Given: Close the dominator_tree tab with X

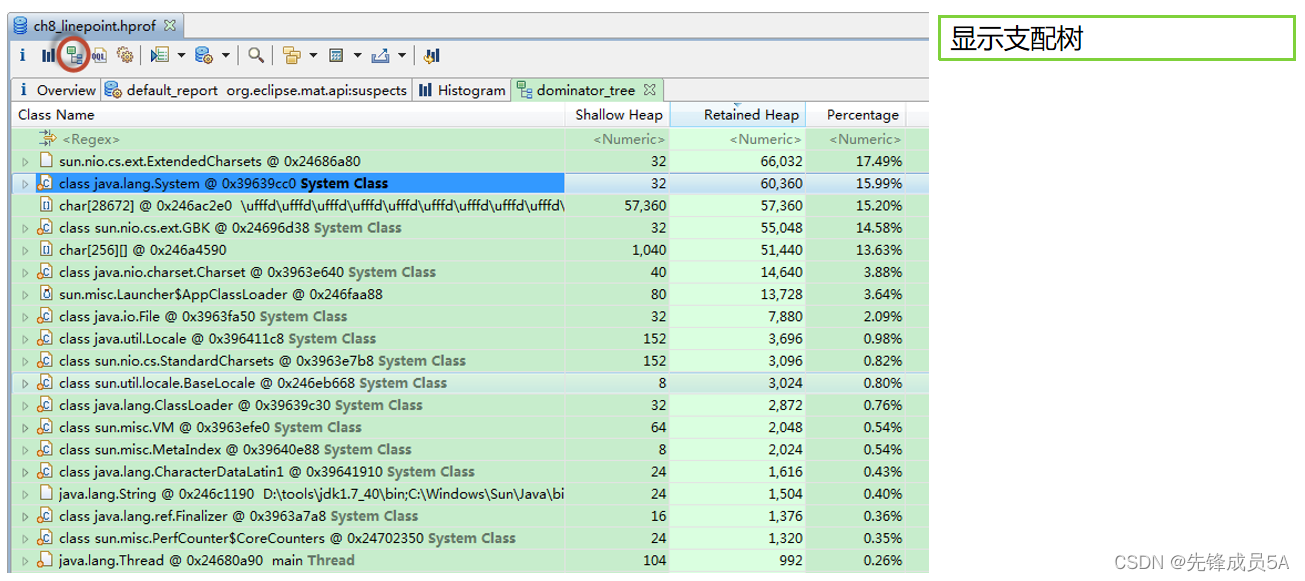Looking at the screenshot, I should coord(649,90).
